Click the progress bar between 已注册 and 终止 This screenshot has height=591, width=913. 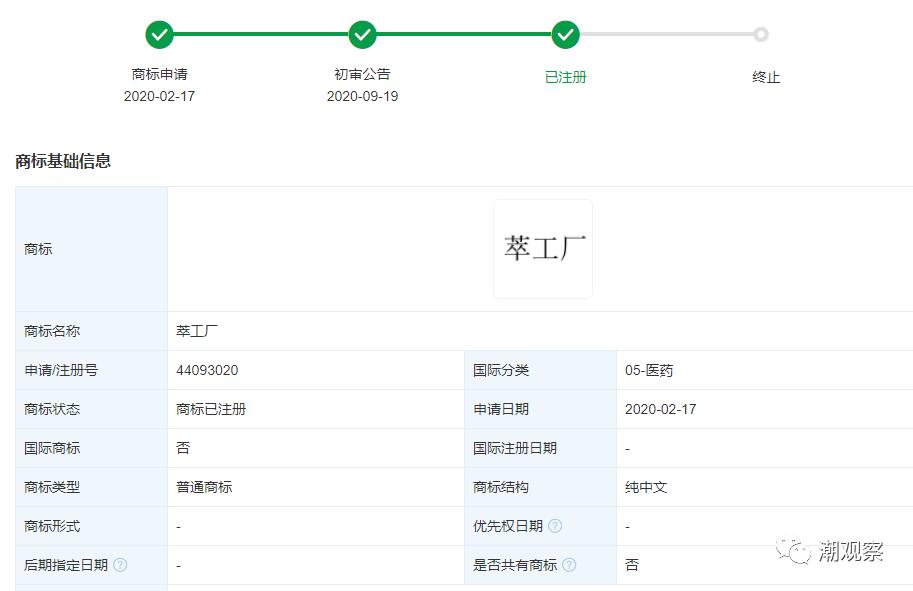(665, 33)
